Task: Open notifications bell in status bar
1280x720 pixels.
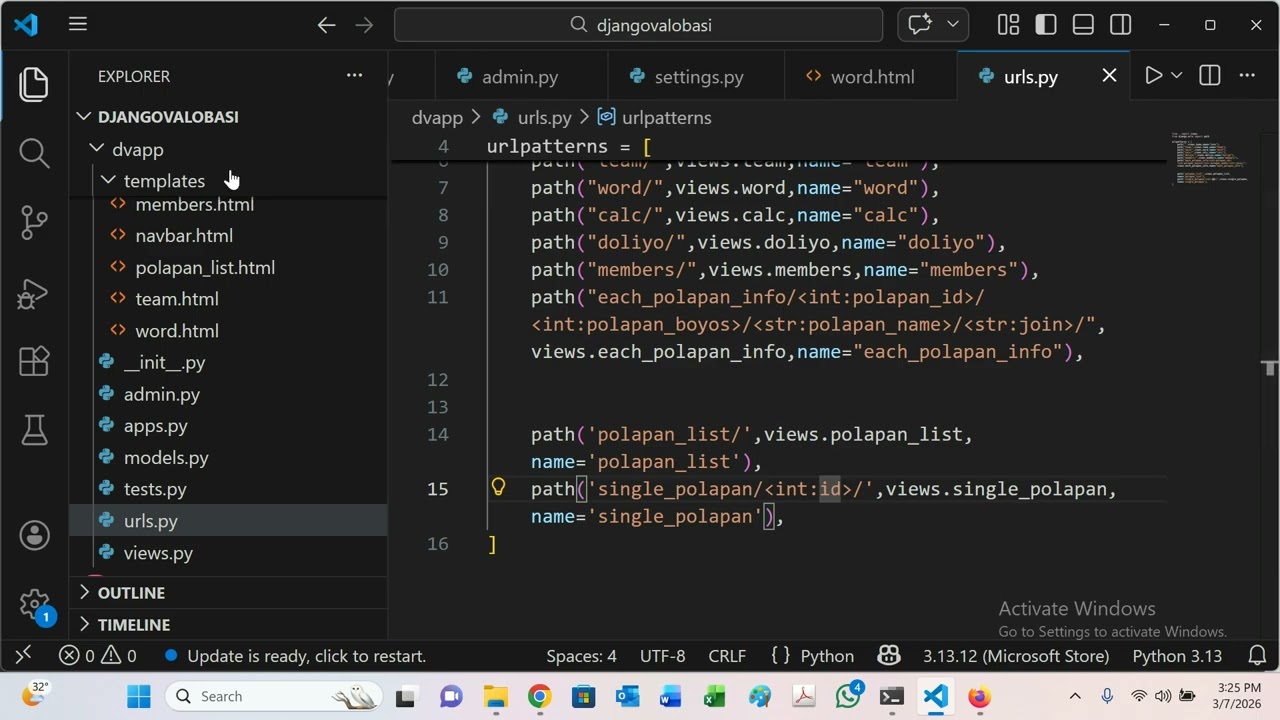Action: click(1258, 656)
